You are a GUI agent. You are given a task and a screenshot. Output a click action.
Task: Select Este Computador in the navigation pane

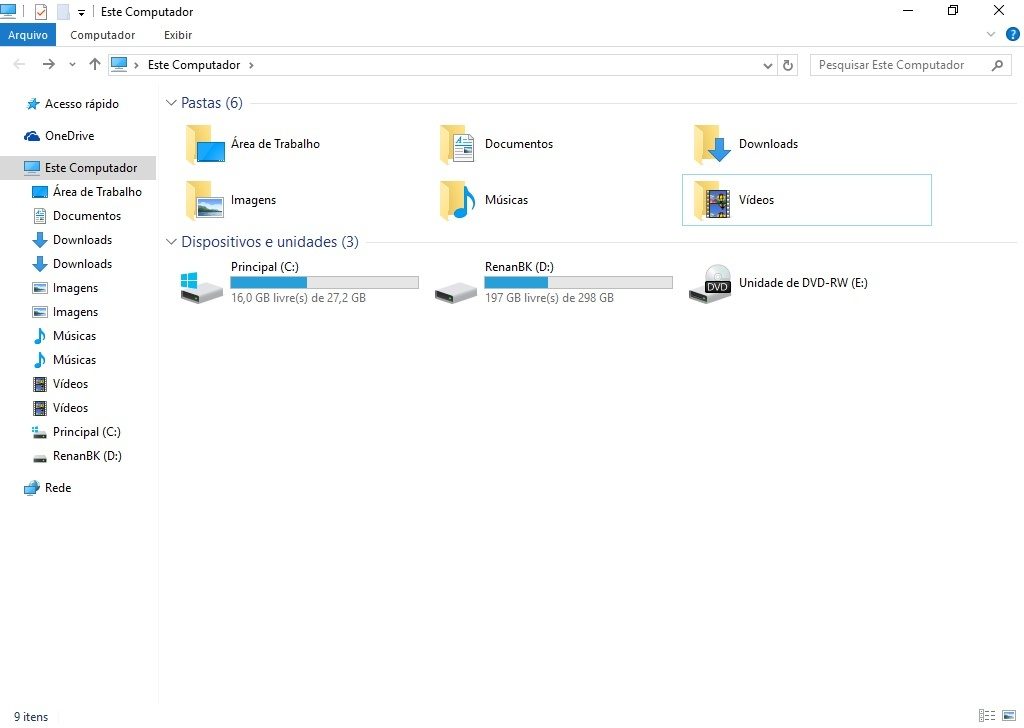pyautogui.click(x=78, y=168)
